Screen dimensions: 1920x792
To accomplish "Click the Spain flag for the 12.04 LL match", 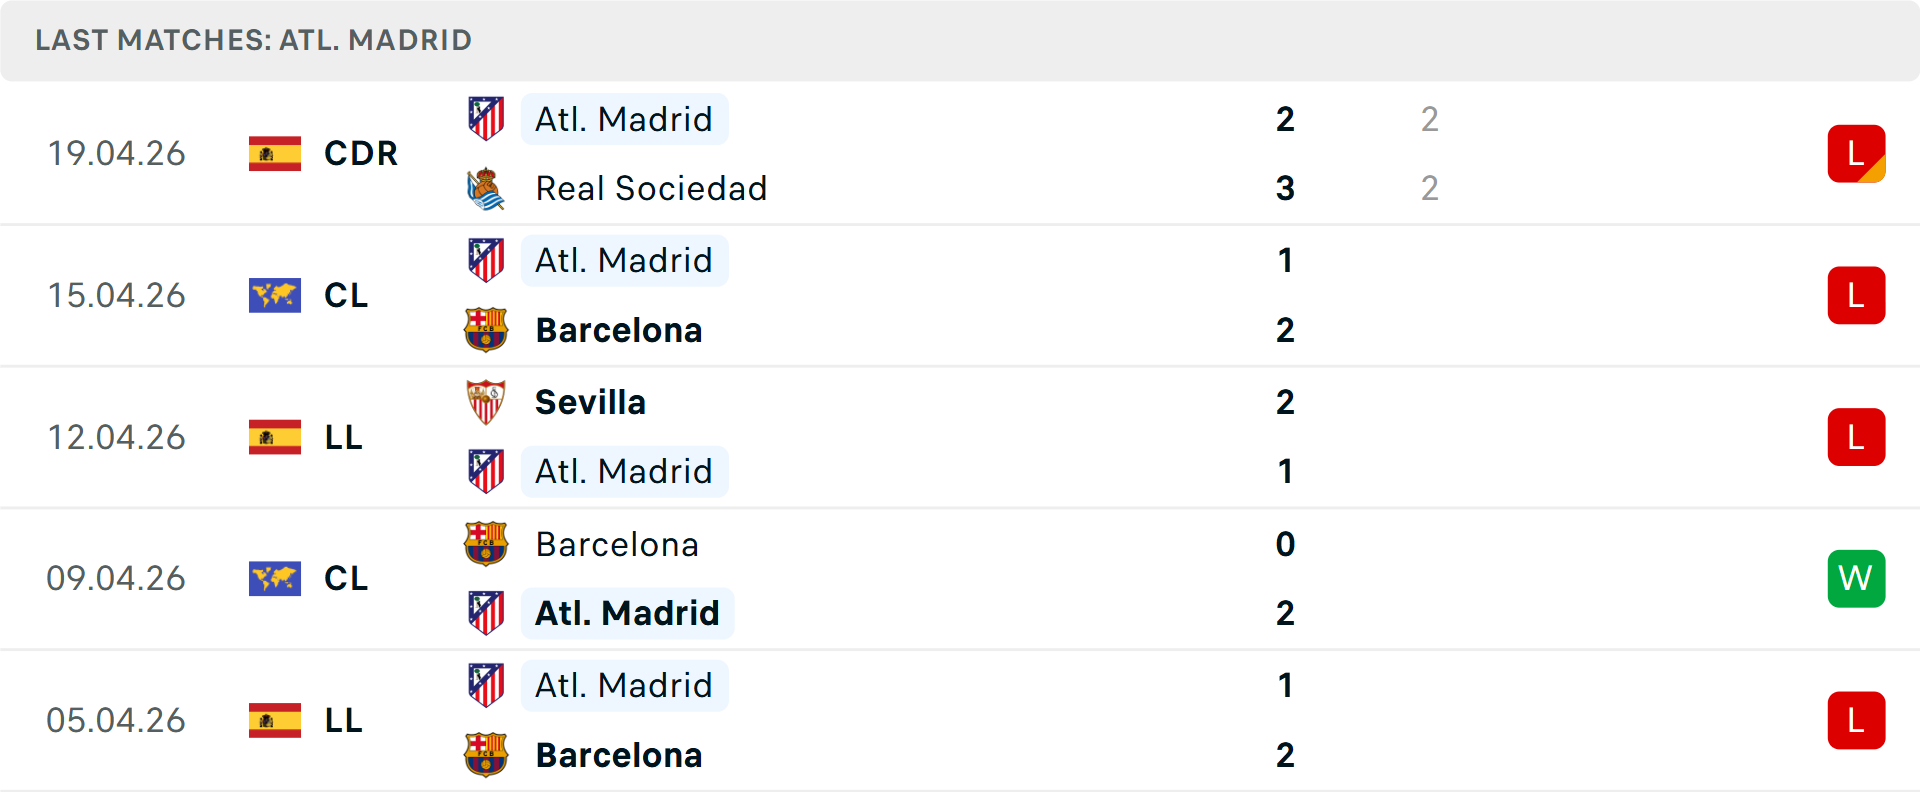I will pyautogui.click(x=274, y=437).
